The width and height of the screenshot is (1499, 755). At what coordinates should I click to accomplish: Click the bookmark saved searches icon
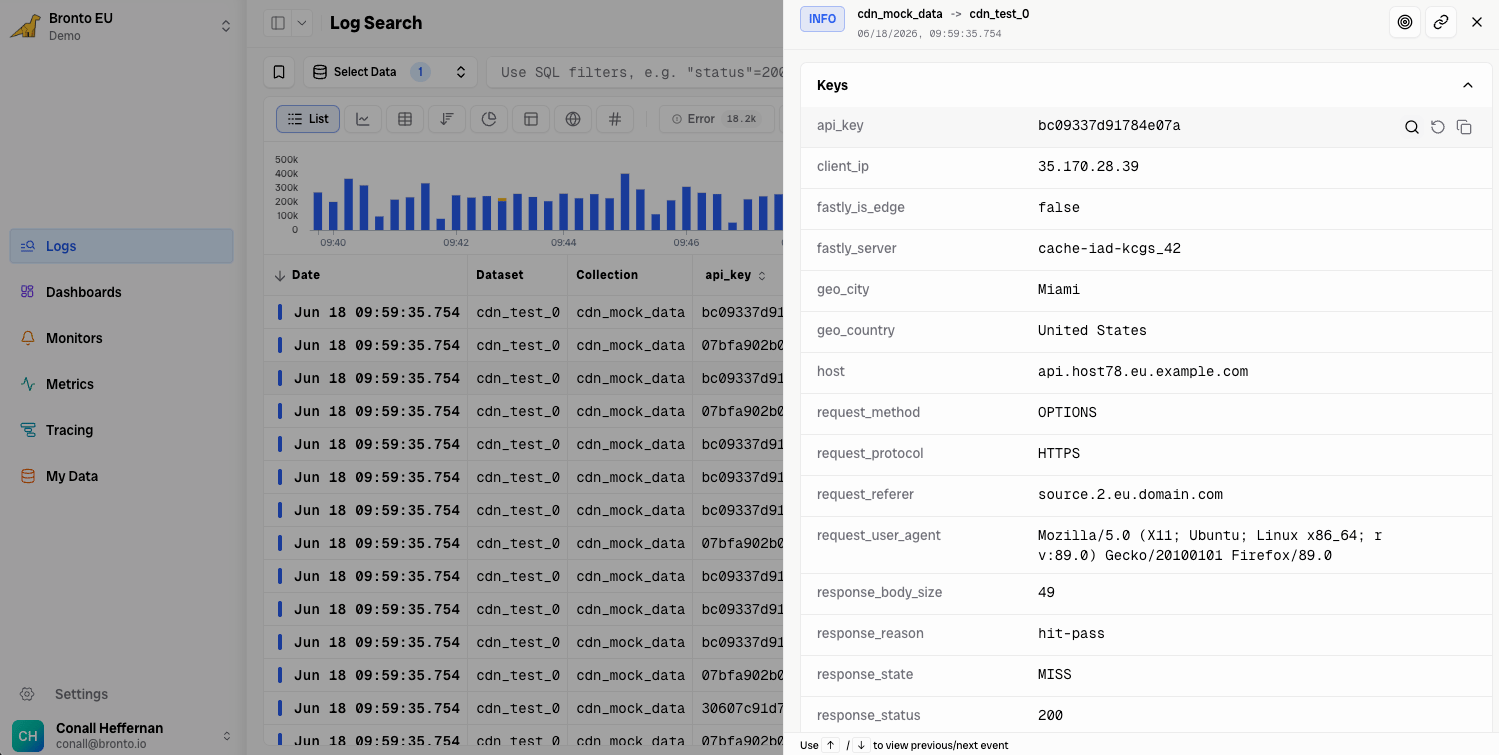(x=279, y=72)
